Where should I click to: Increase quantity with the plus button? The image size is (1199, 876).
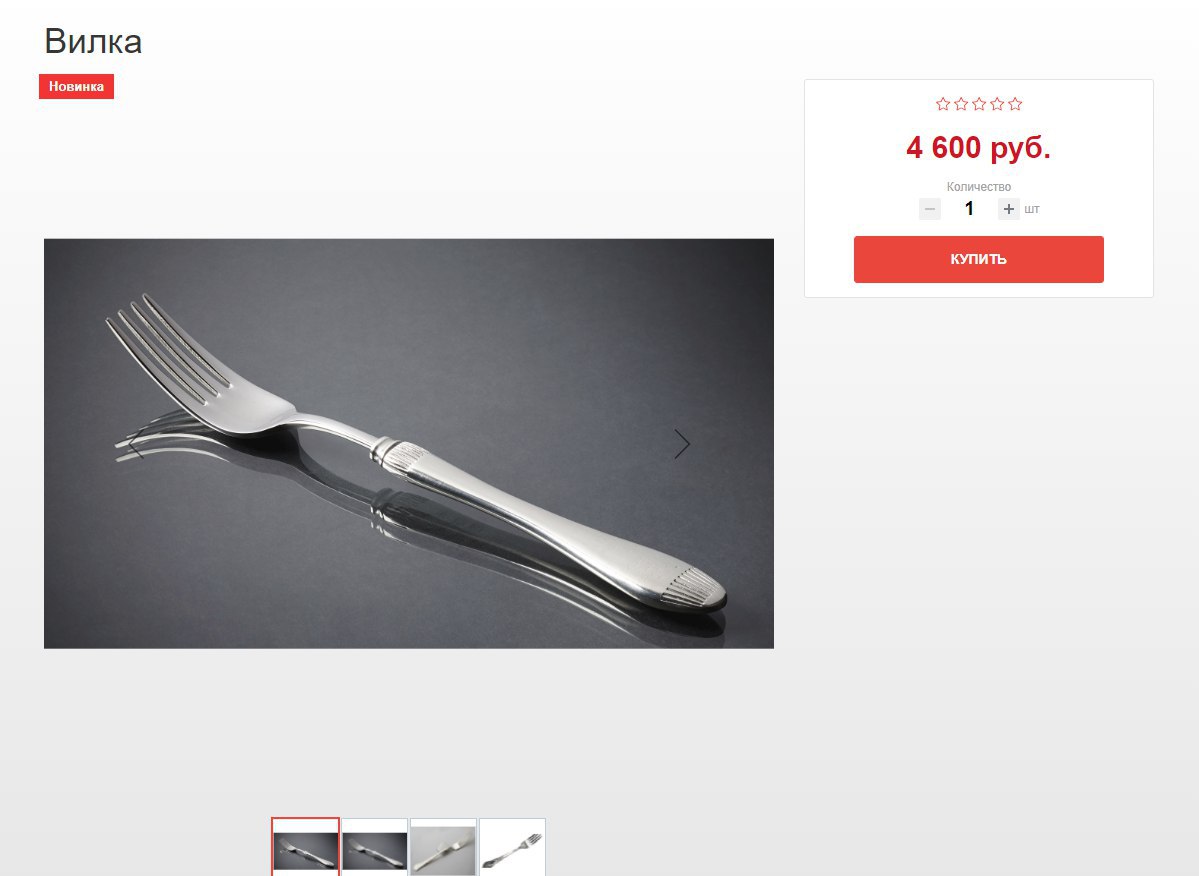(x=1009, y=209)
